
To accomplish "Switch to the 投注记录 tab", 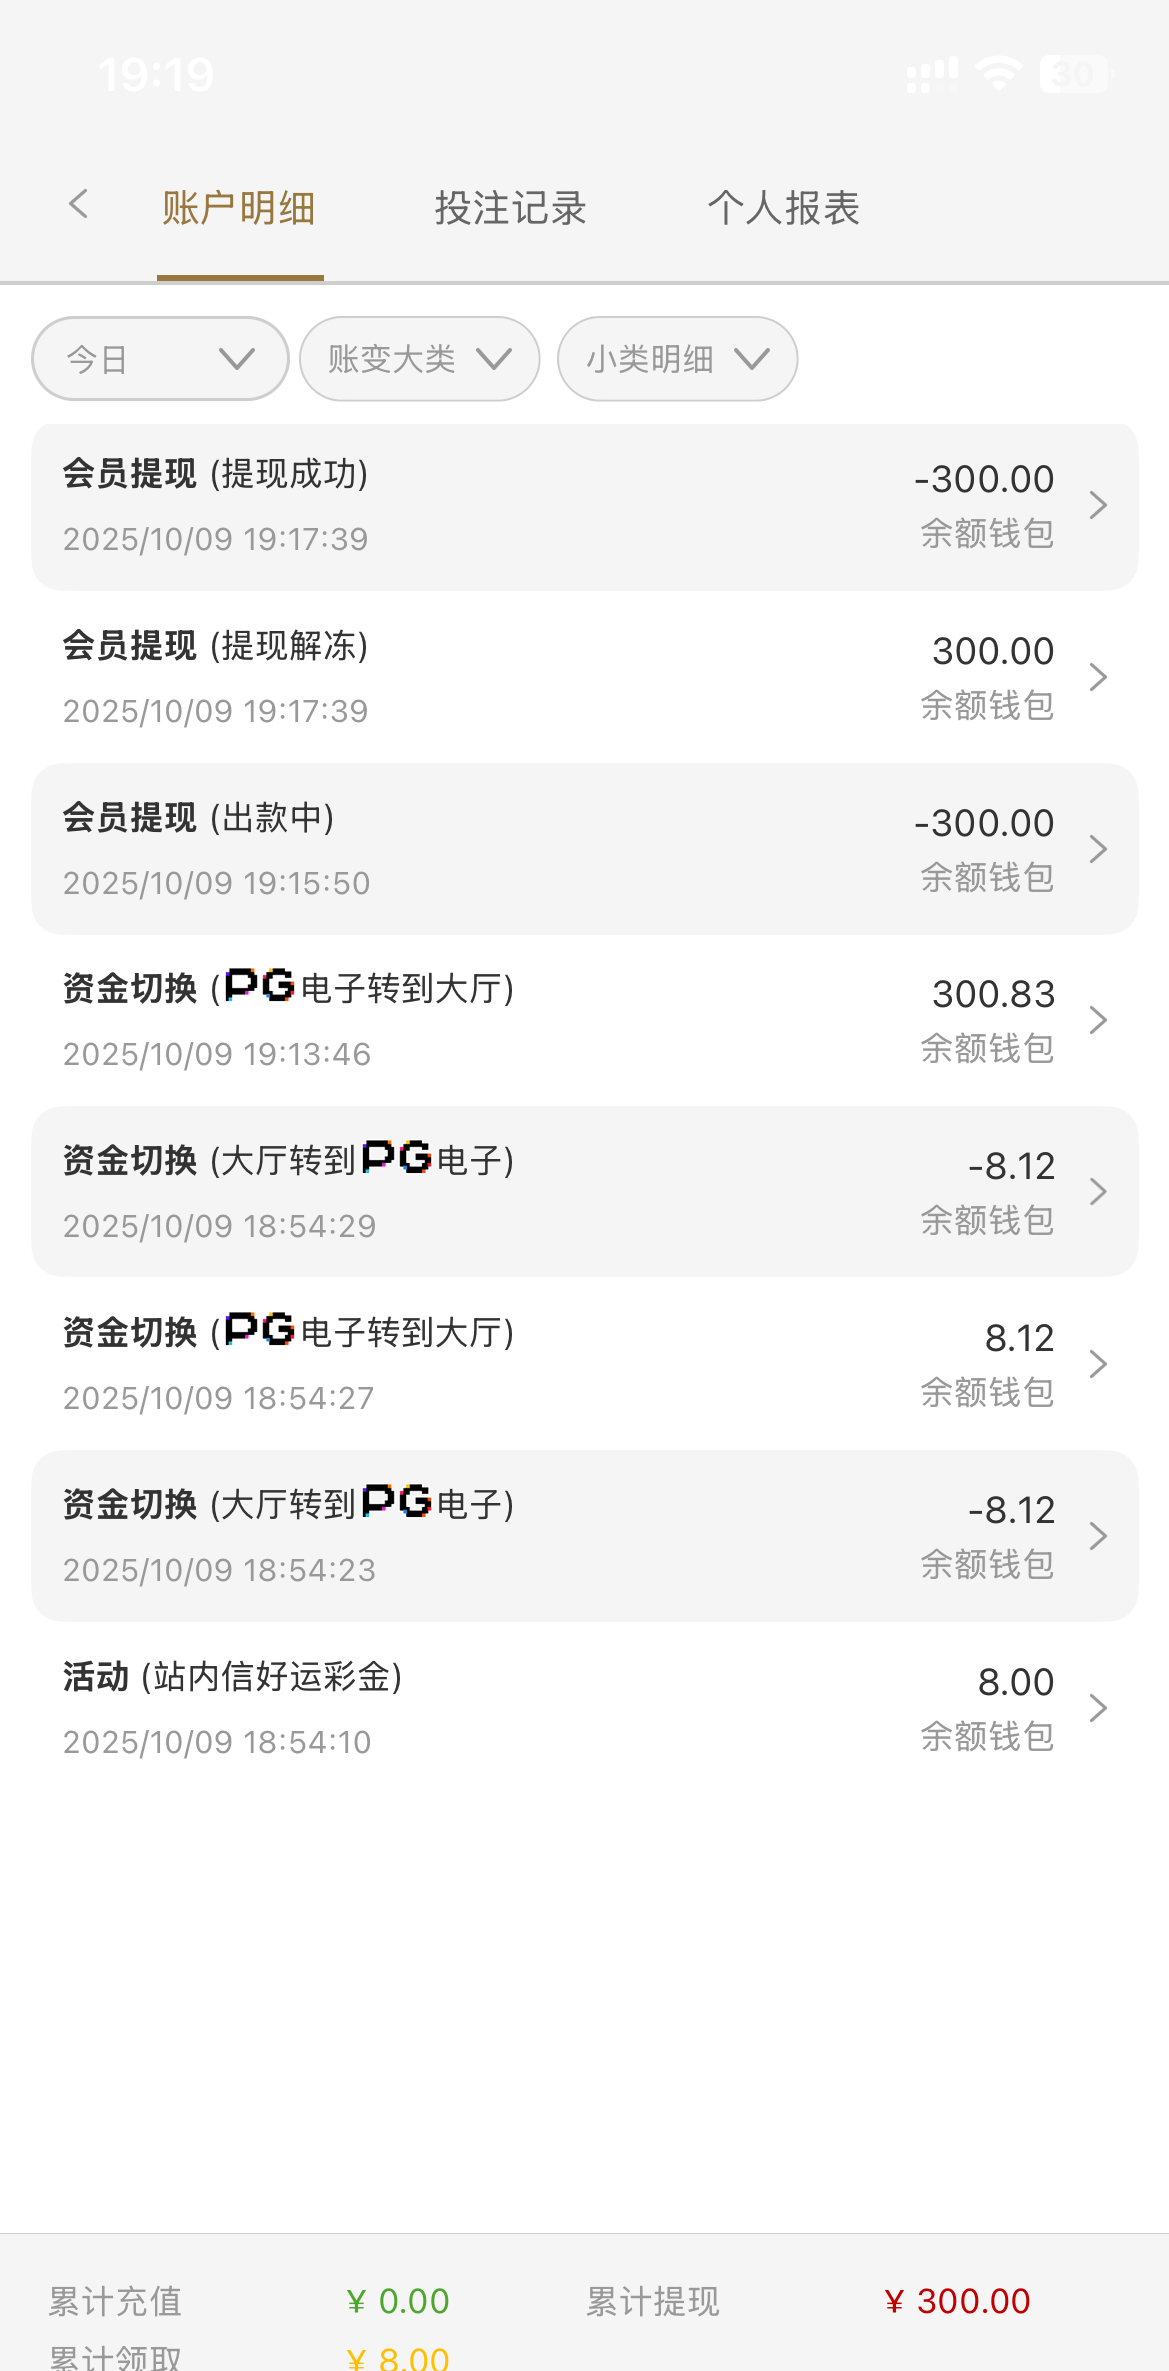I will coord(510,209).
